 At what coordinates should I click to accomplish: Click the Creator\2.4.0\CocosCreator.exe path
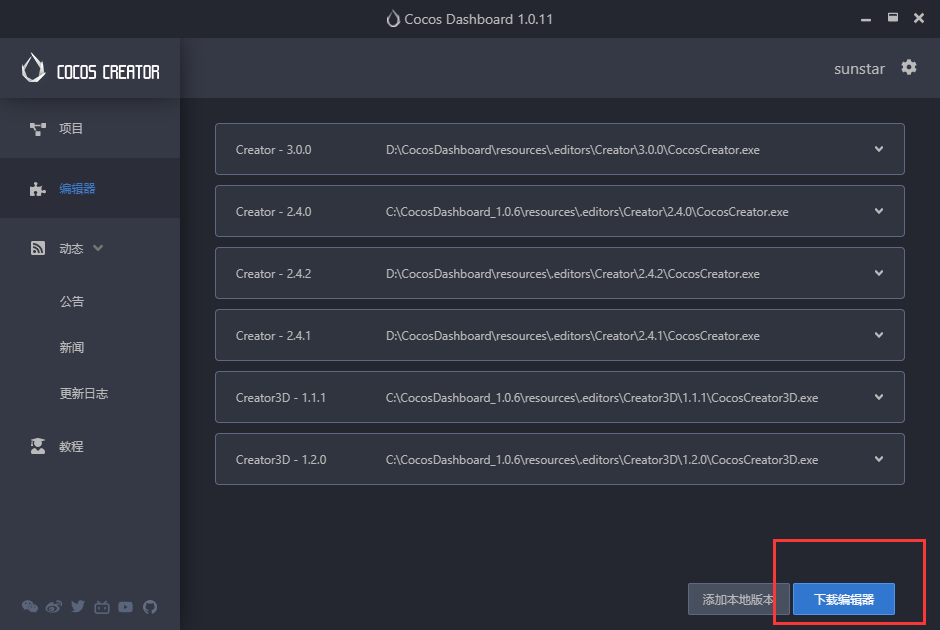(x=587, y=212)
